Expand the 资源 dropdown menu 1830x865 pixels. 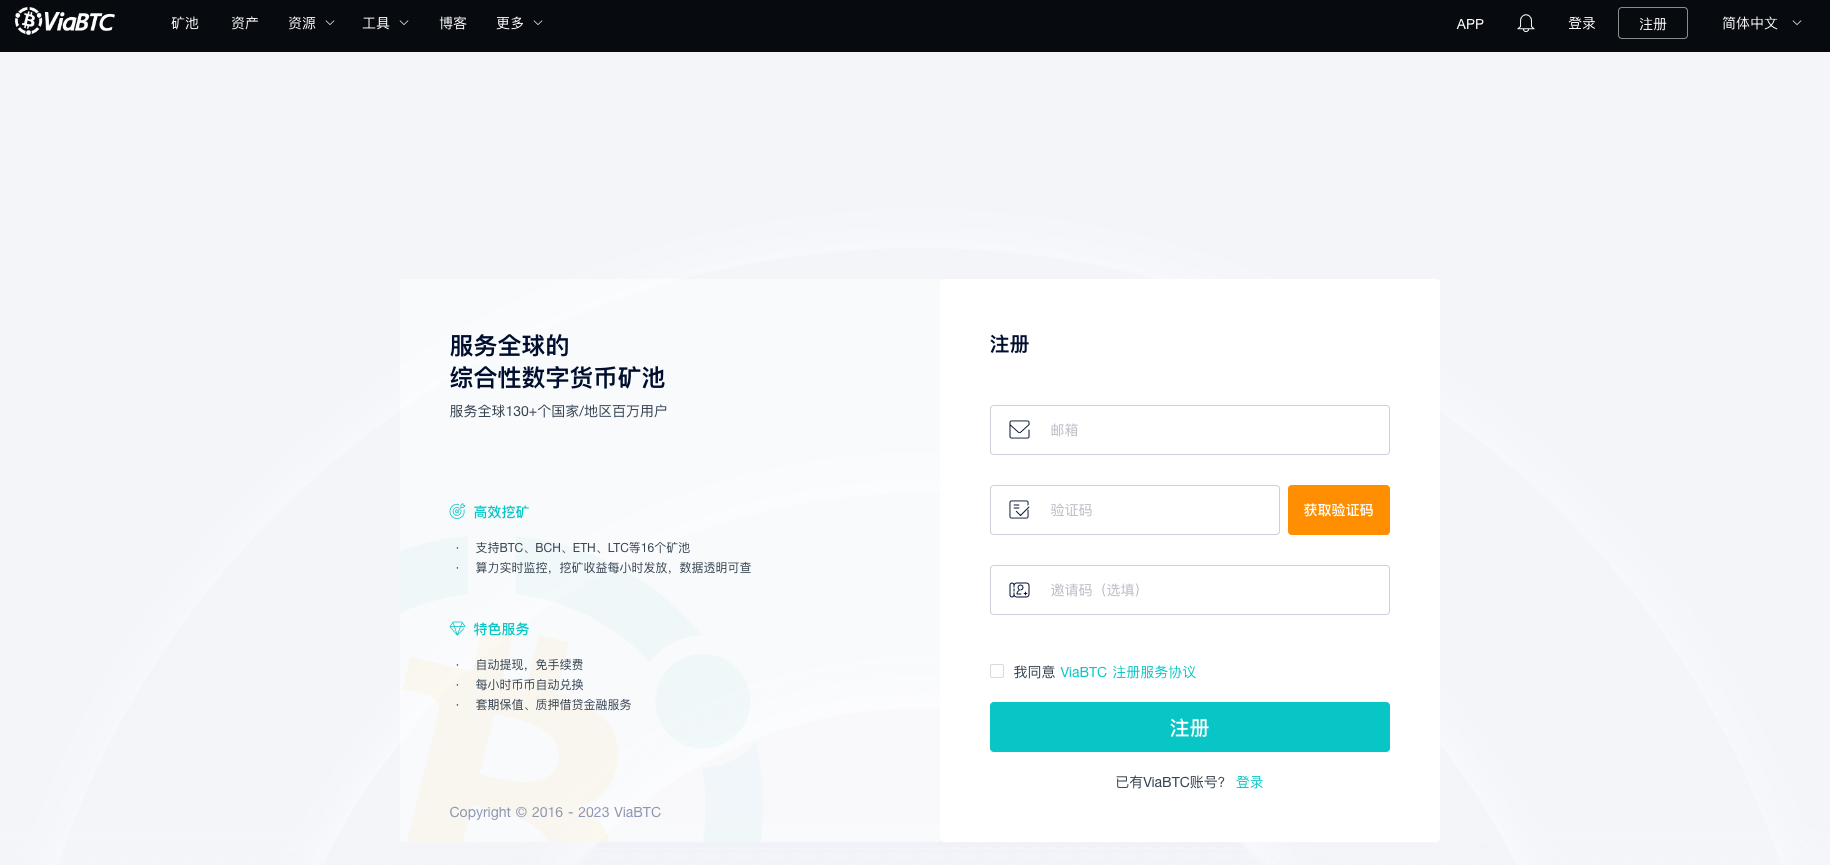pos(311,23)
